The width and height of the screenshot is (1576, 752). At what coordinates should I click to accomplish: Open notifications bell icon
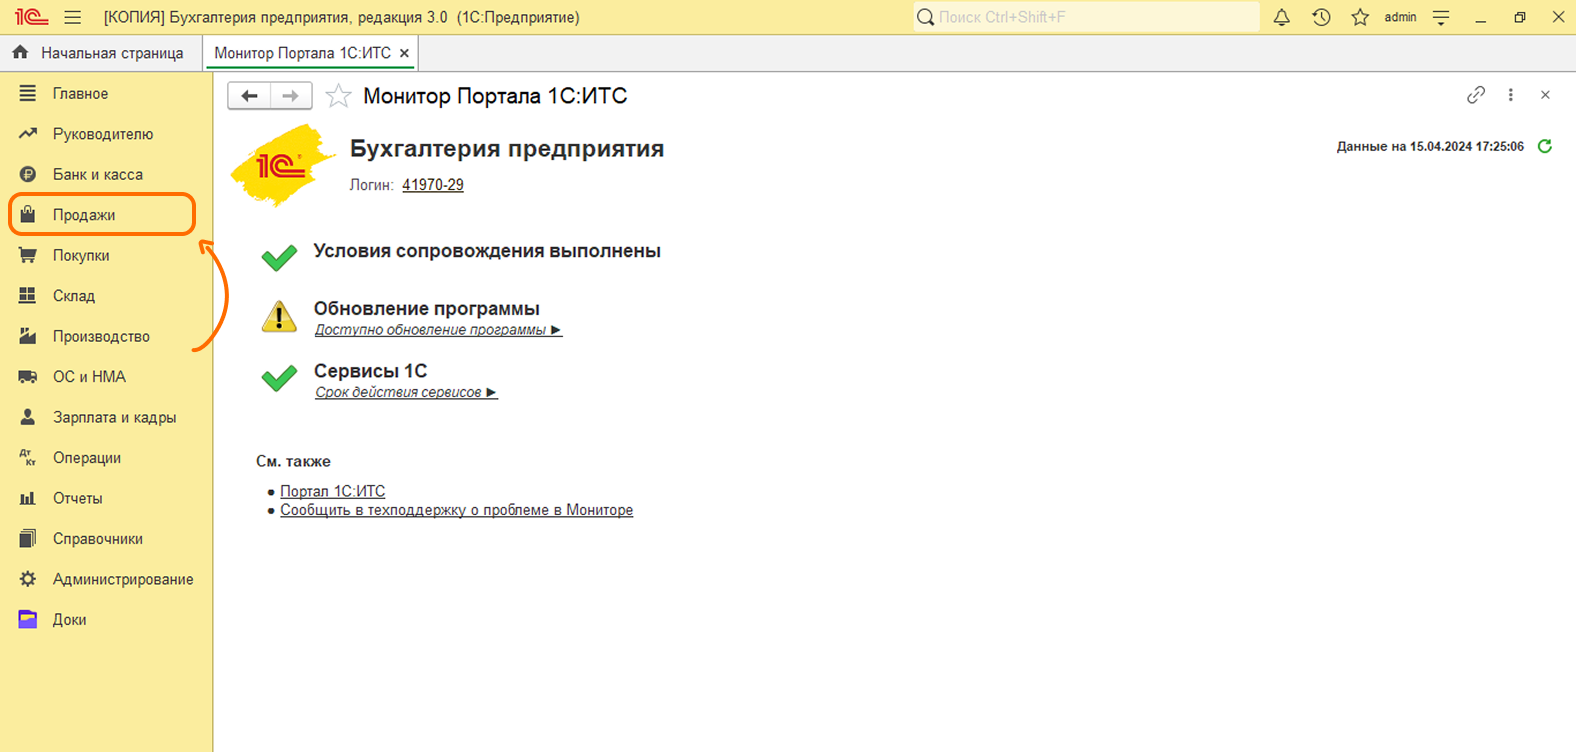point(1282,17)
